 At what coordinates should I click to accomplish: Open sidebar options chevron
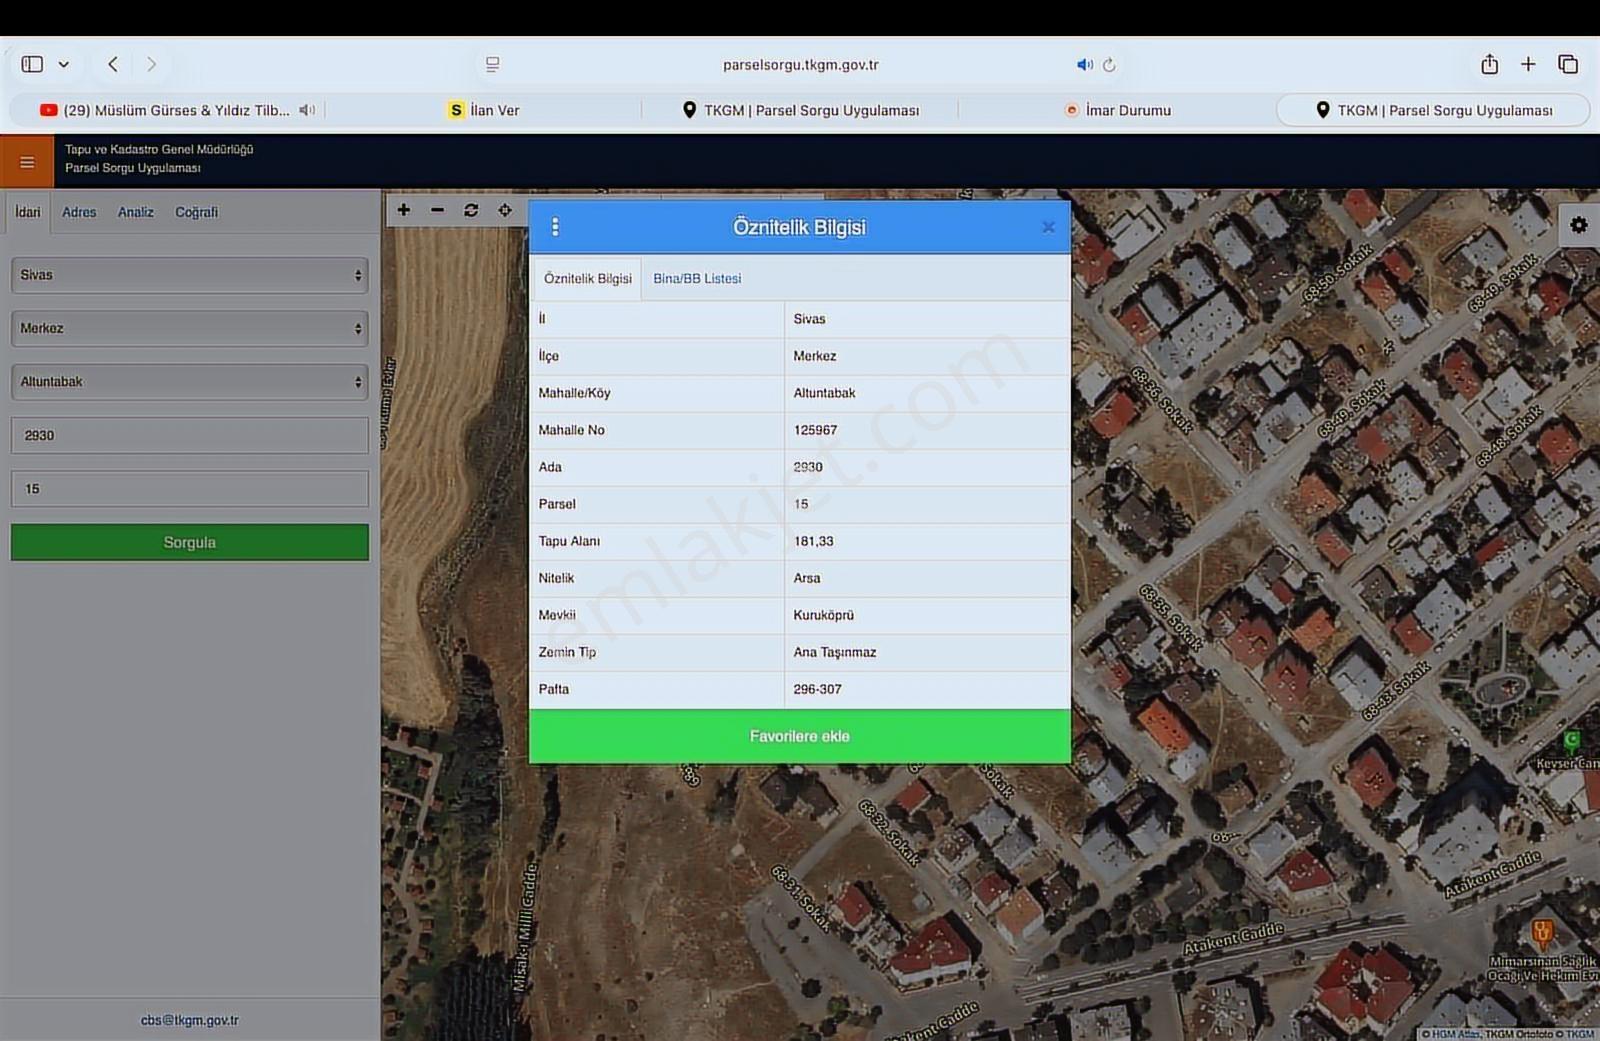point(64,65)
